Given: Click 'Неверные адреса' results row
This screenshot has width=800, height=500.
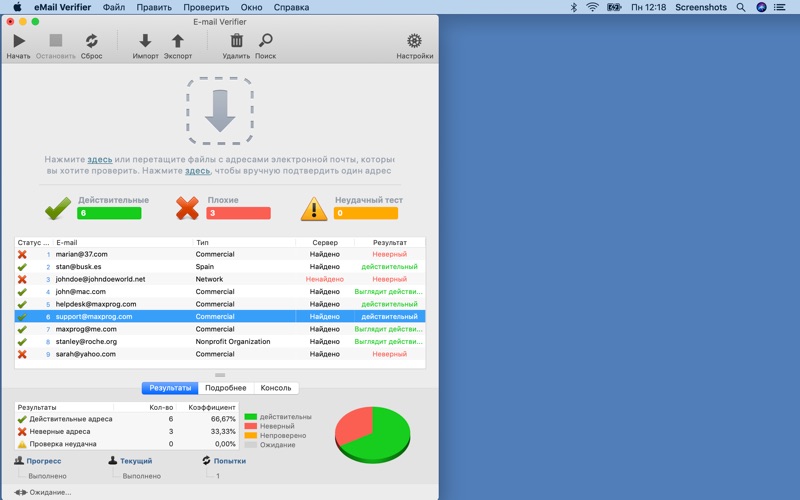Looking at the screenshot, I should tap(127, 432).
